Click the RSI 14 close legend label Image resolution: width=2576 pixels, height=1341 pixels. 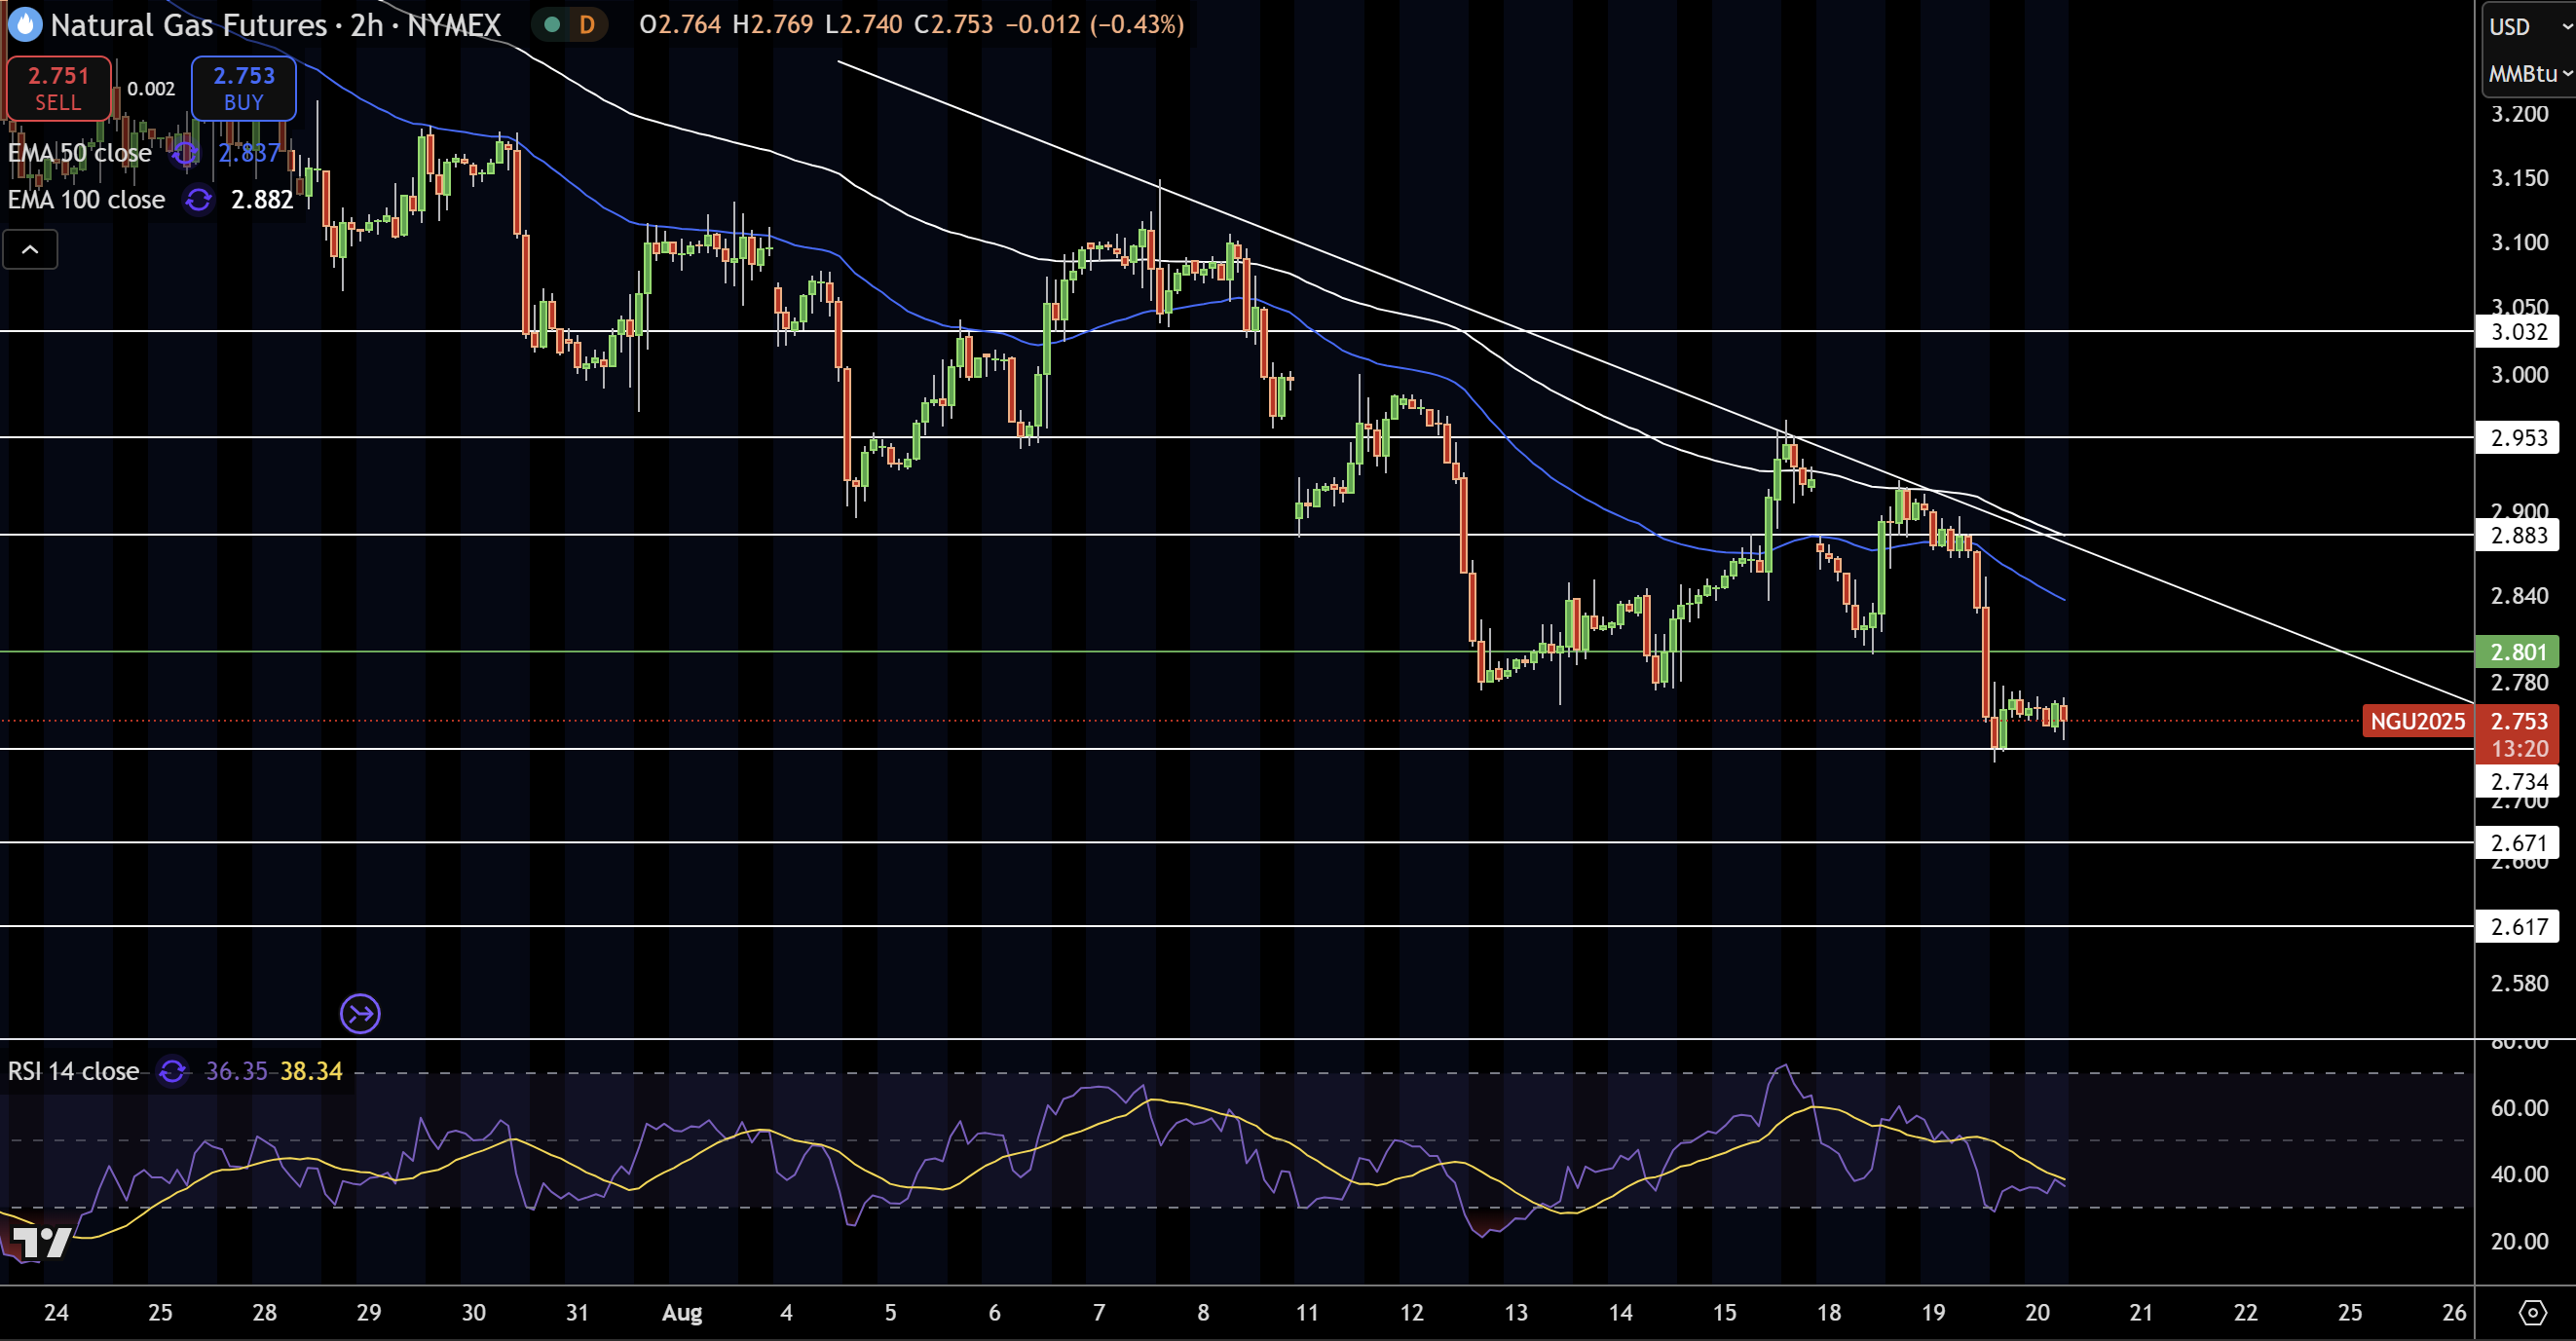pos(73,1071)
